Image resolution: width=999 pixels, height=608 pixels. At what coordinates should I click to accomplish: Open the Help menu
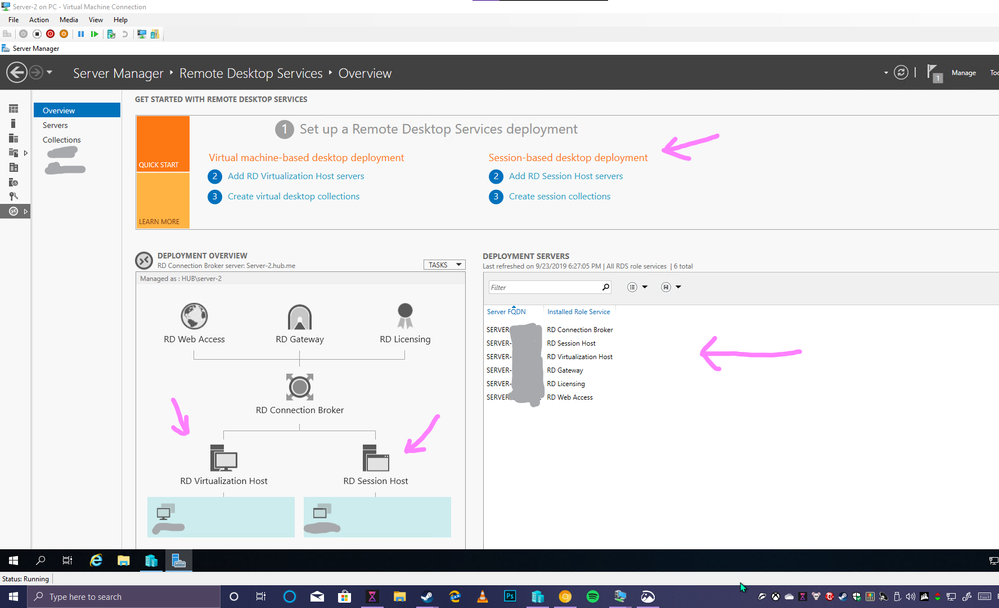click(120, 20)
